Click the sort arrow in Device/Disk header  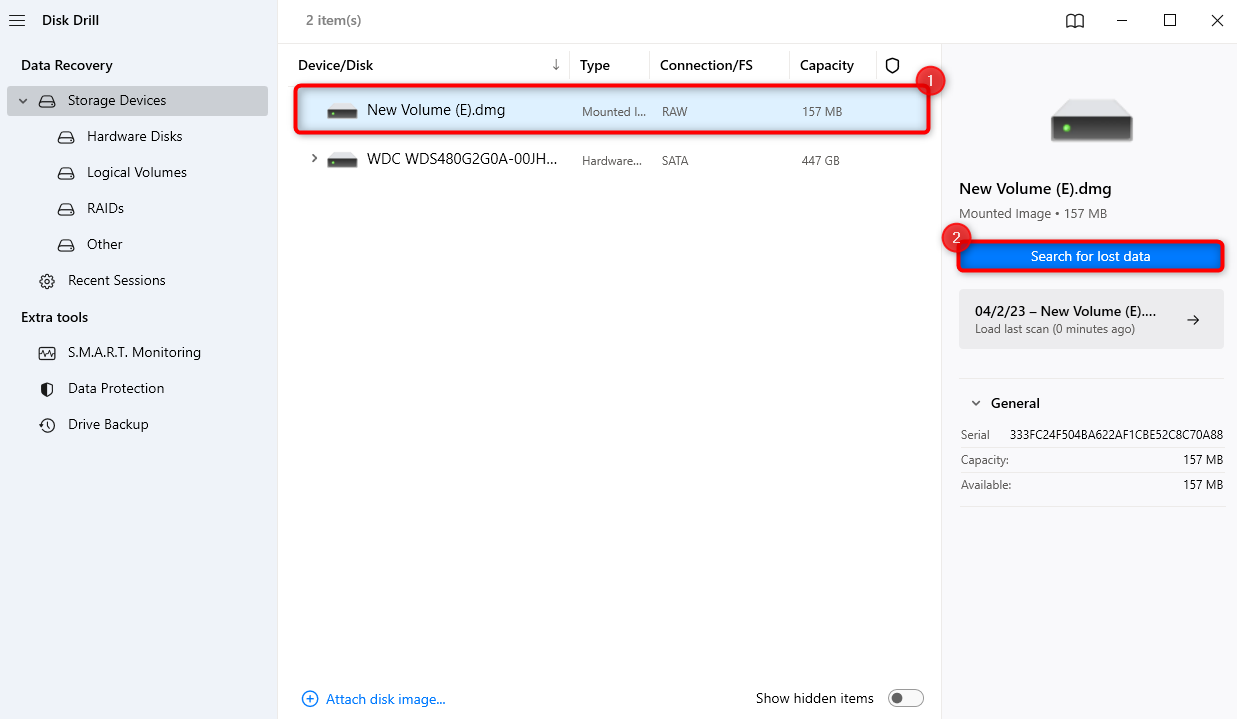[556, 65]
